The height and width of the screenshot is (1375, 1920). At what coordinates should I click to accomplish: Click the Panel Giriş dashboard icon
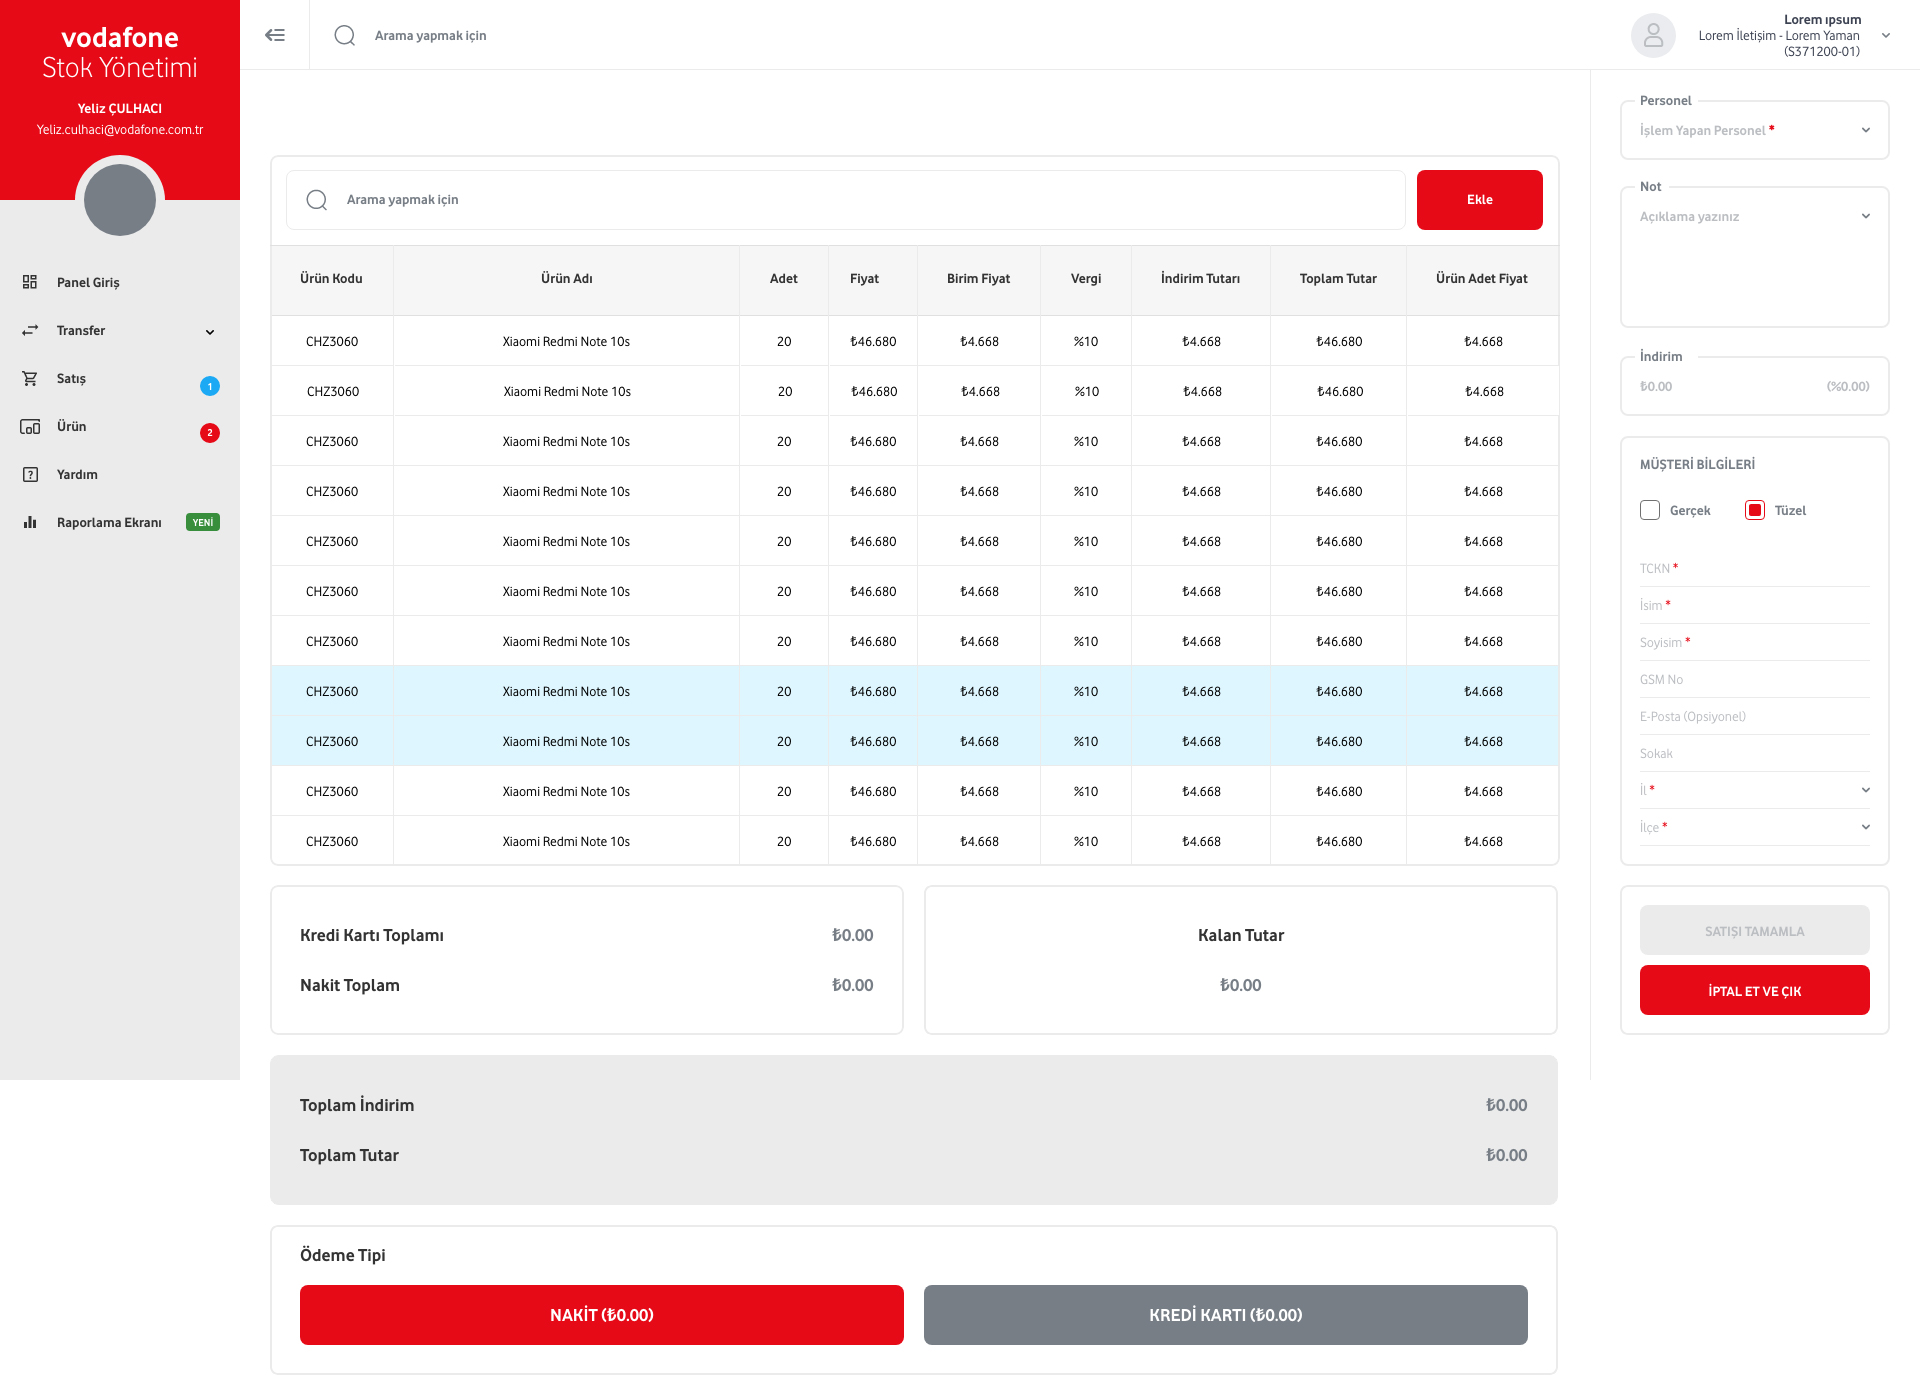click(x=30, y=282)
